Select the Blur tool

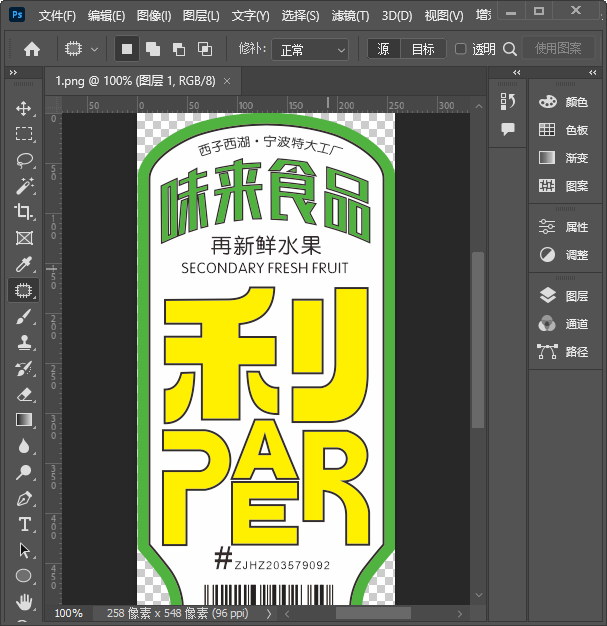[x=24, y=446]
